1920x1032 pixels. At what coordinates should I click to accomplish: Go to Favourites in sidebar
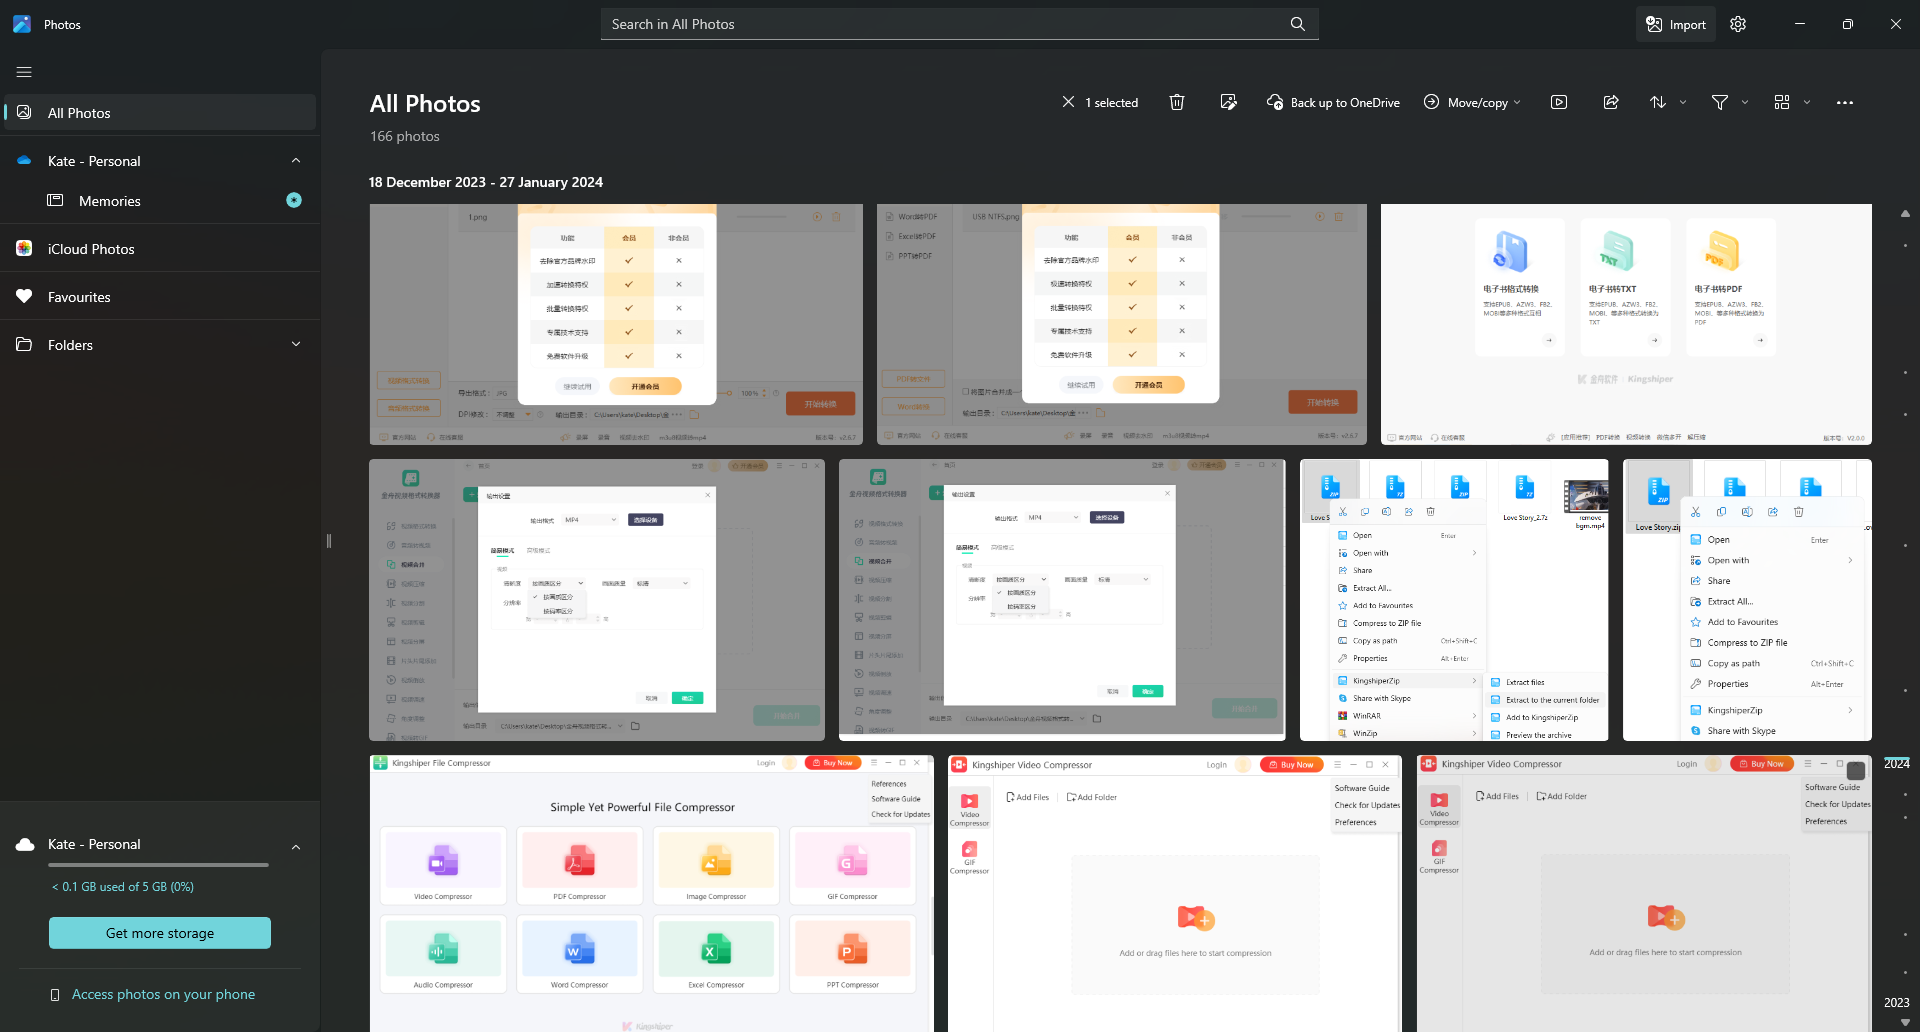point(79,297)
